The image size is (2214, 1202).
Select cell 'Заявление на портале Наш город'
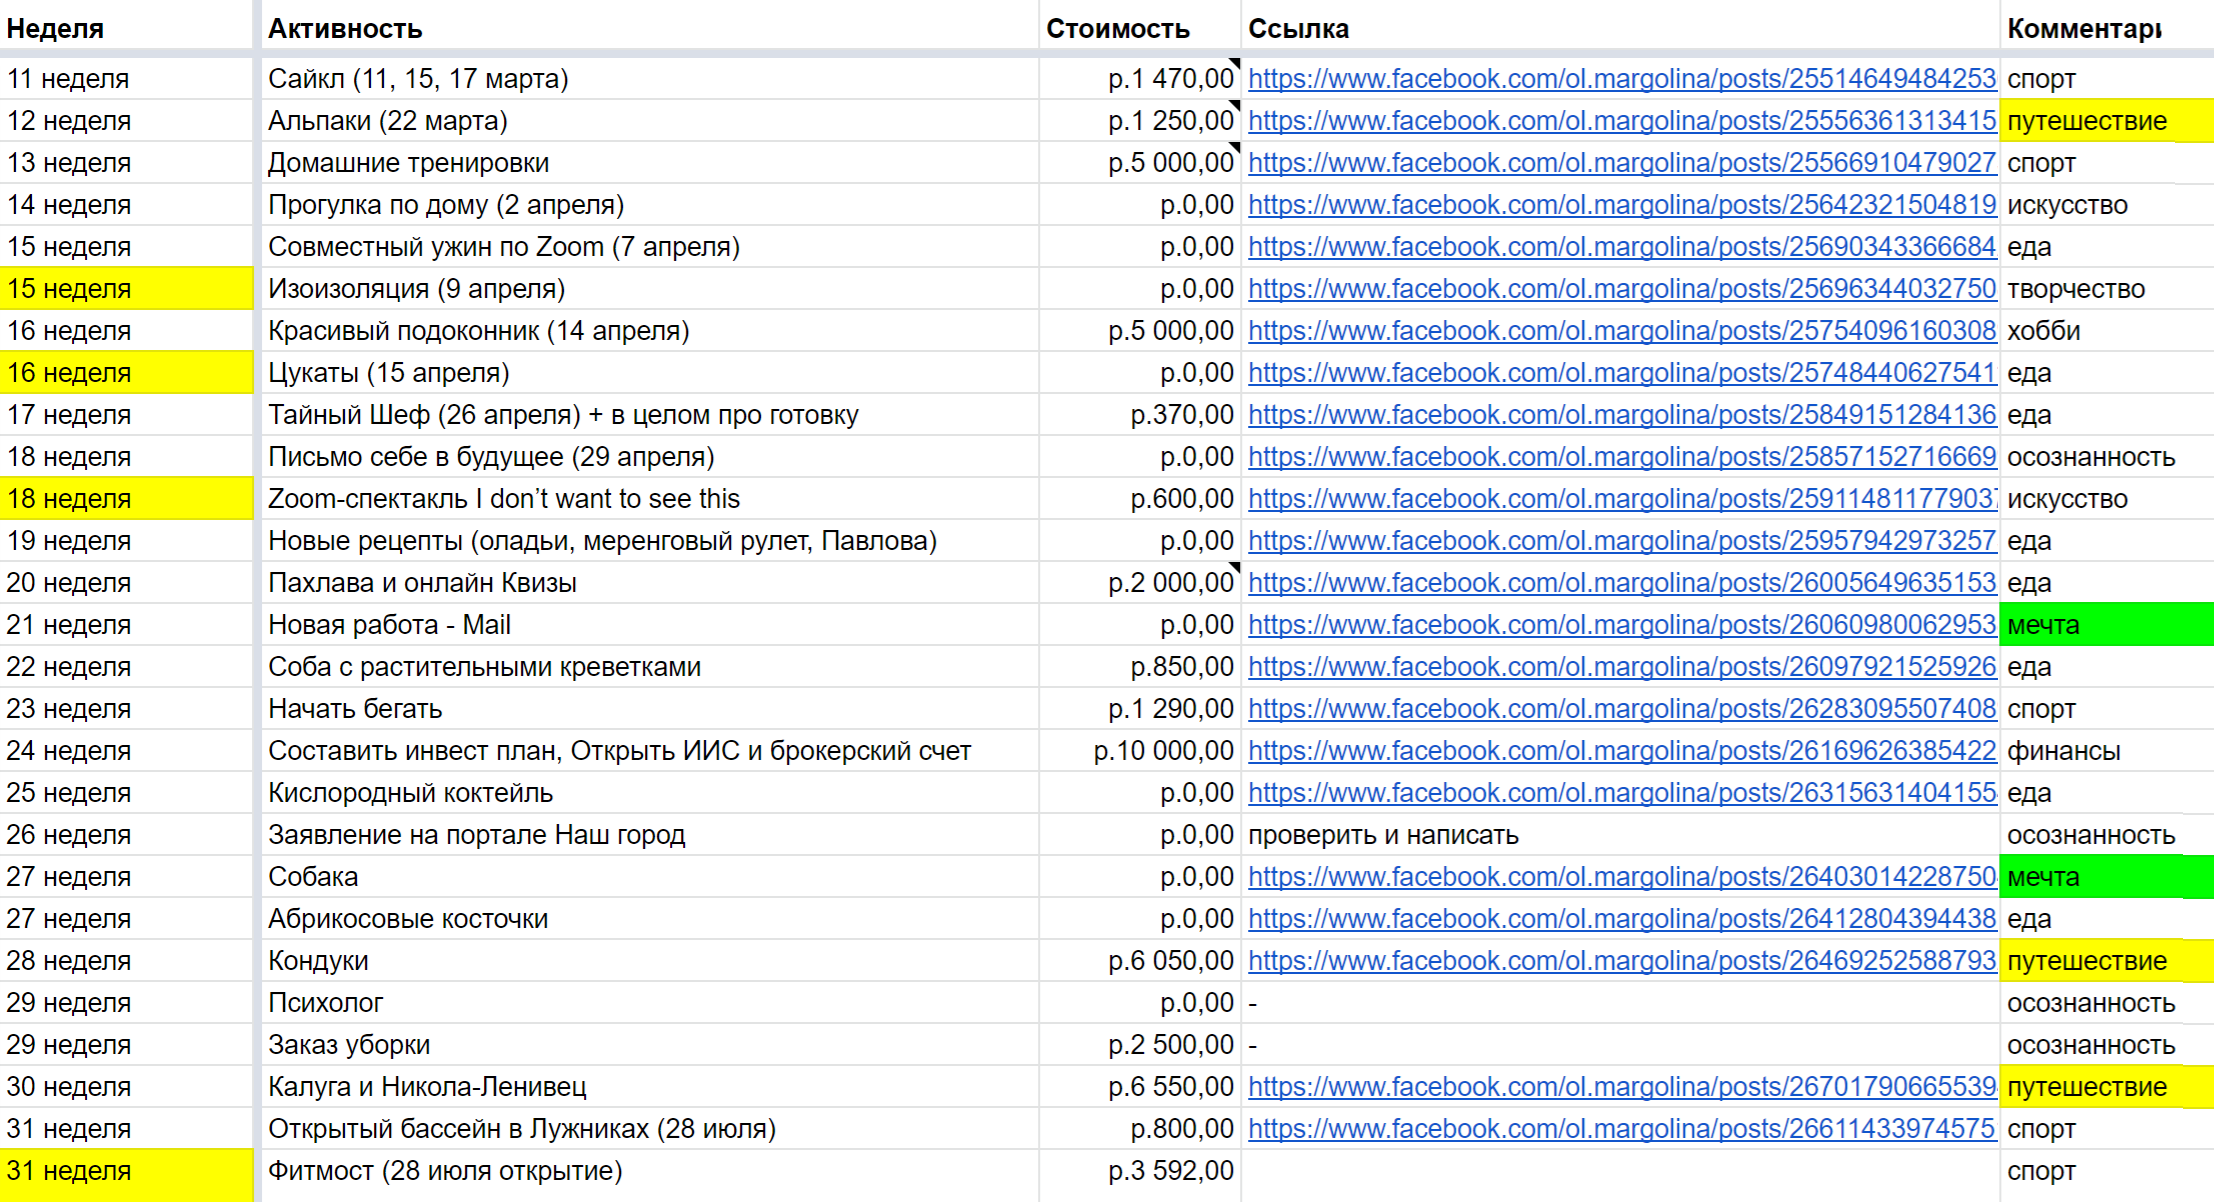click(648, 834)
